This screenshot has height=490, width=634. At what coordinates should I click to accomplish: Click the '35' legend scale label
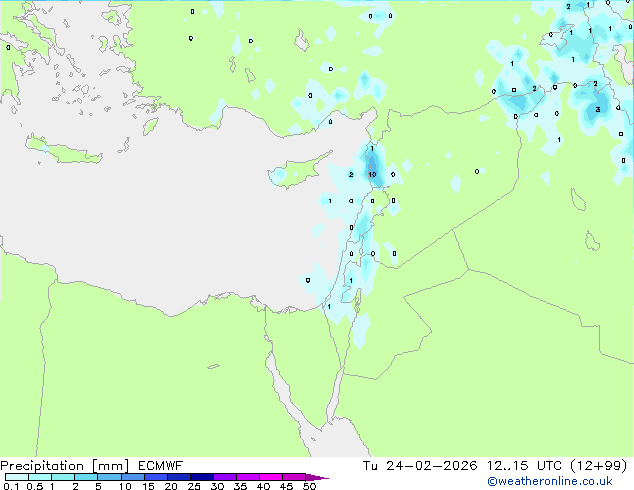click(x=240, y=486)
